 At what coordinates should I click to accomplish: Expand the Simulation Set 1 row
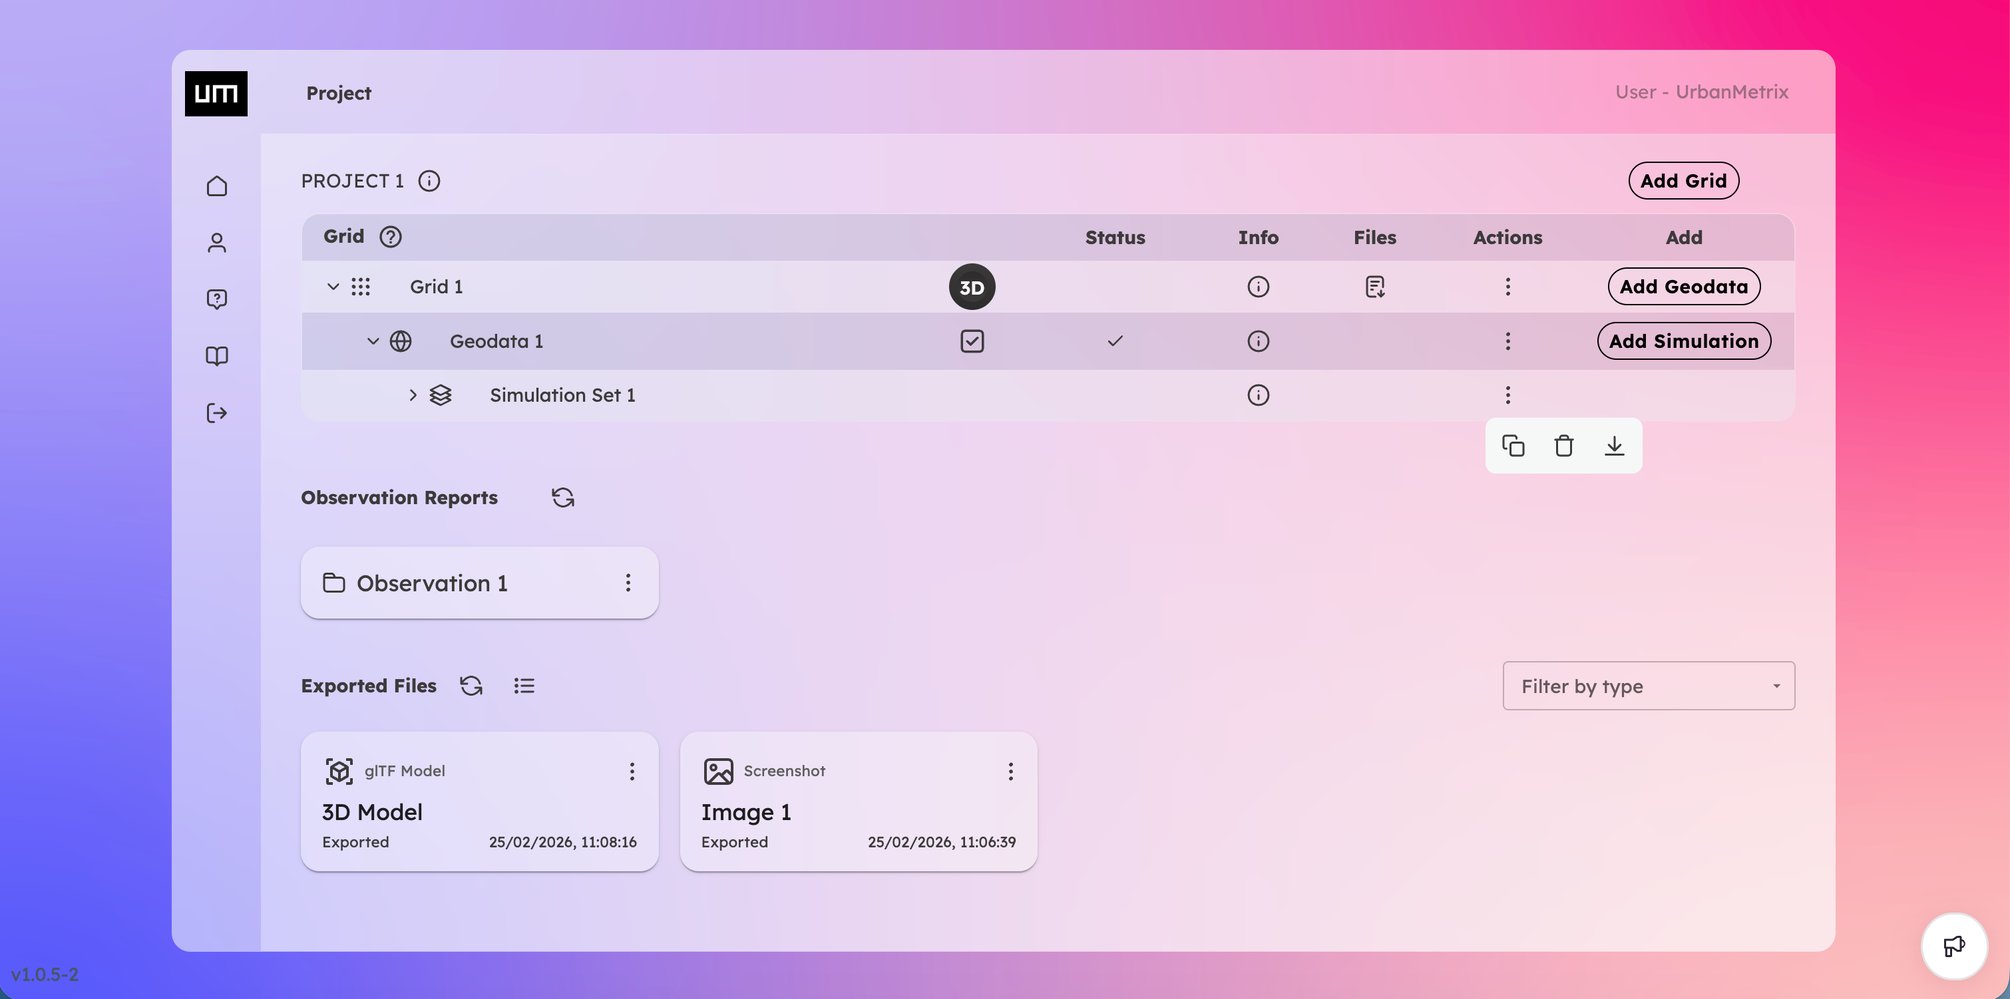click(x=412, y=395)
